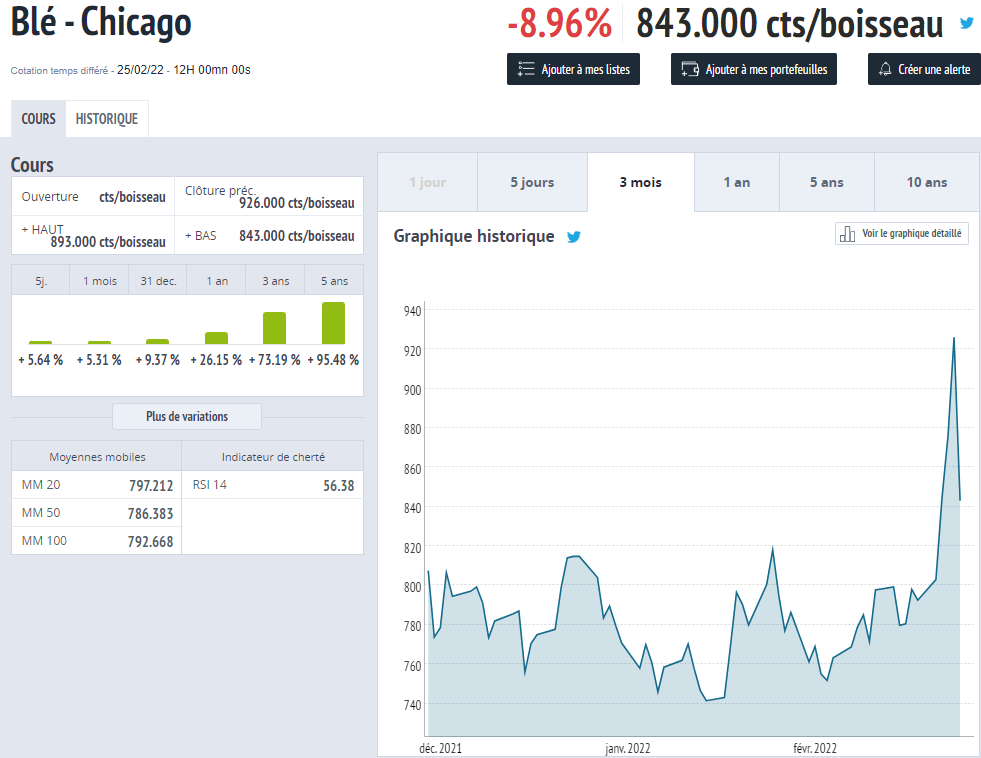Click the déc. 2021 x-axis label

click(x=440, y=748)
